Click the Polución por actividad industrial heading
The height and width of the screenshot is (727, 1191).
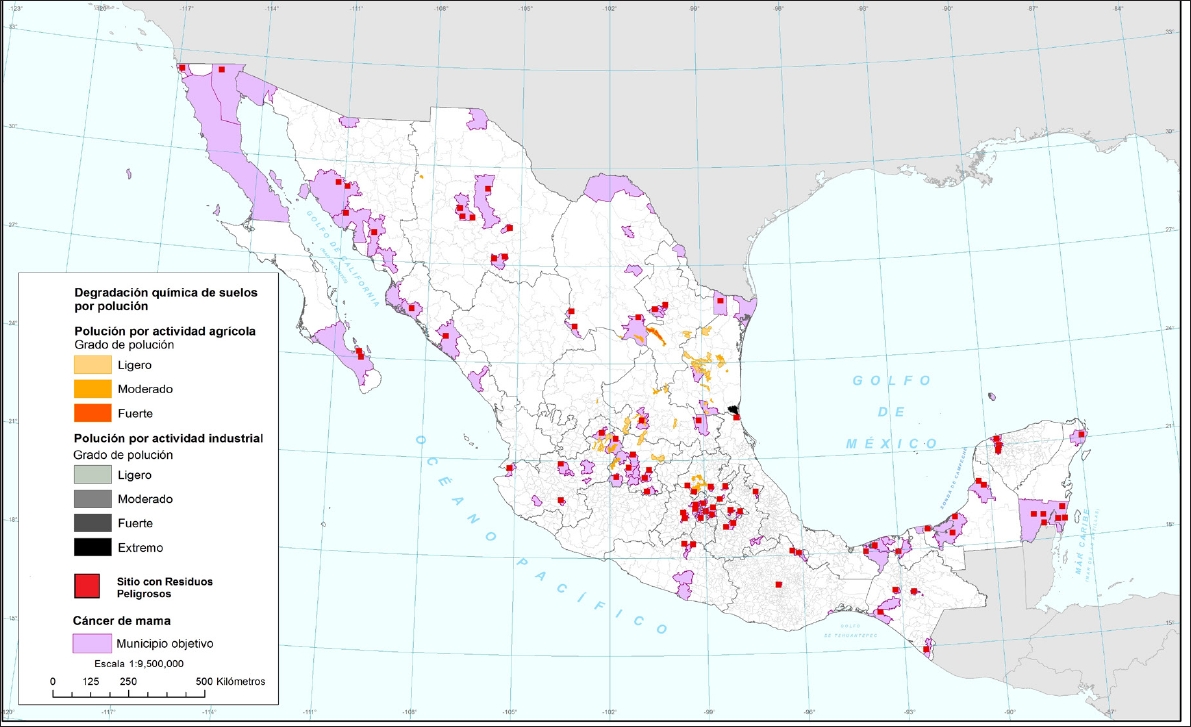point(168,438)
